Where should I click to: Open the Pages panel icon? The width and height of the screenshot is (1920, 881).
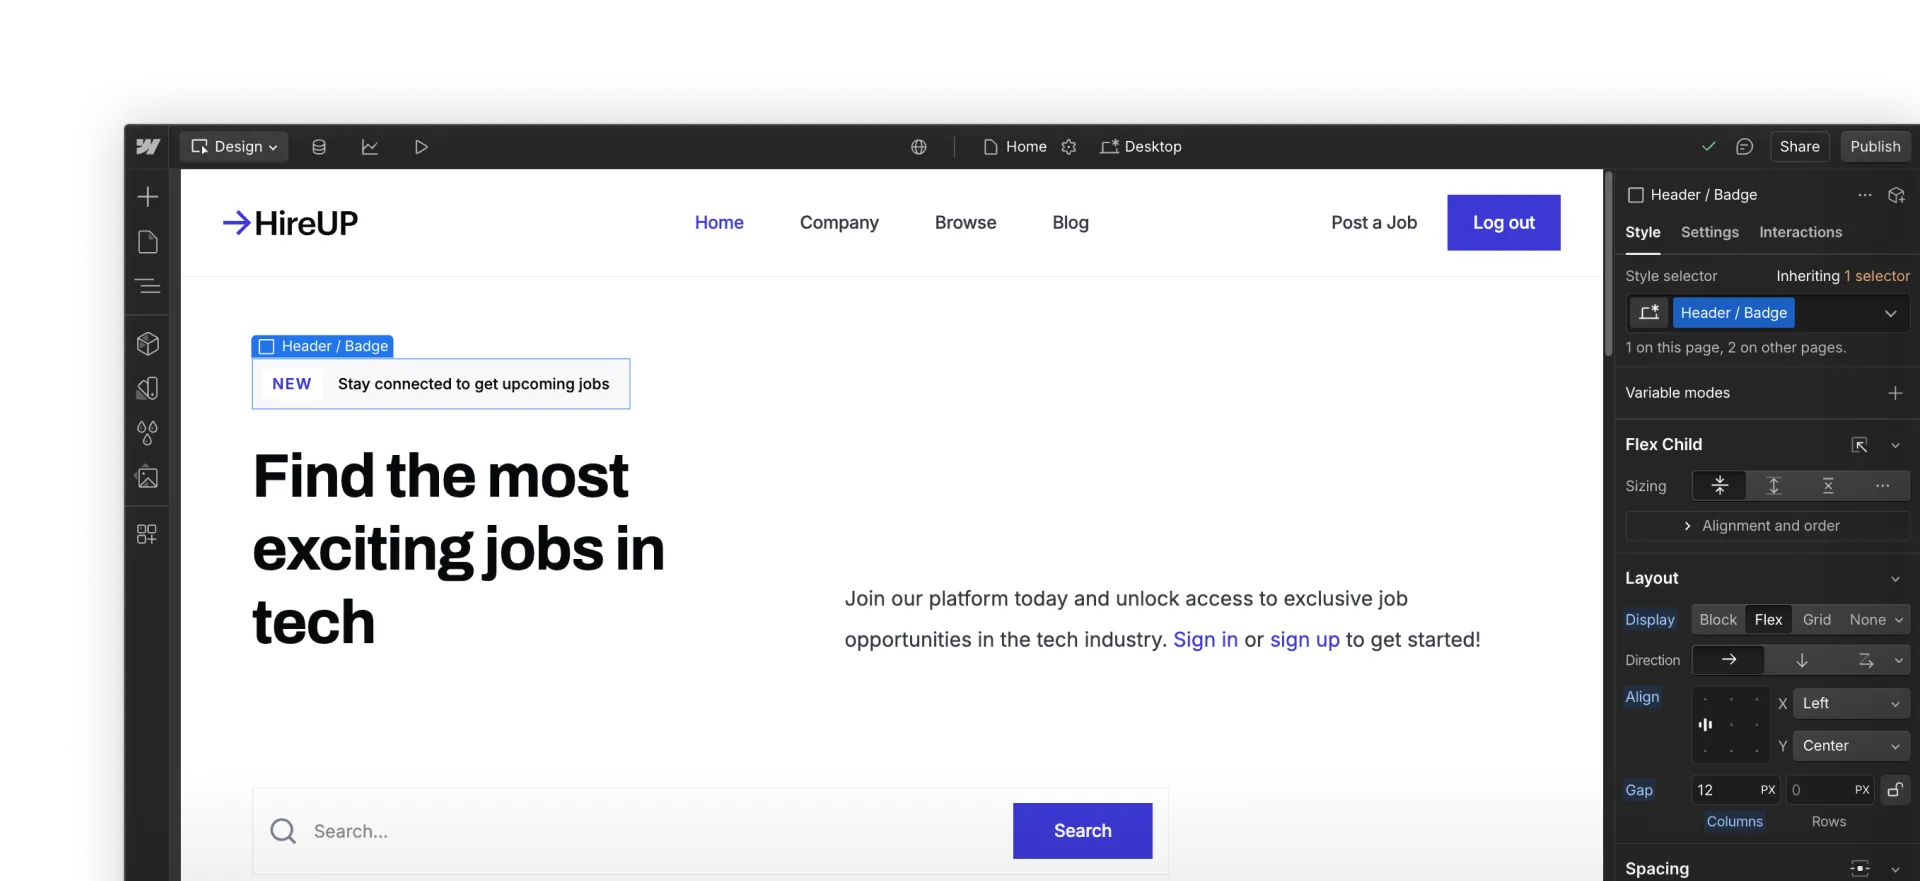[x=148, y=242]
